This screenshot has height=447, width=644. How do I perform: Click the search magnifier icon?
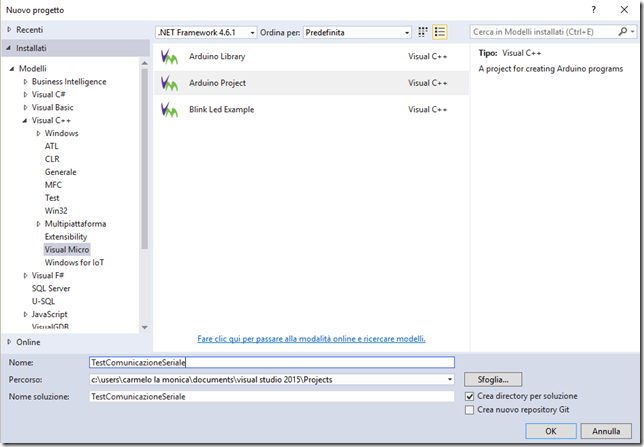[623, 32]
